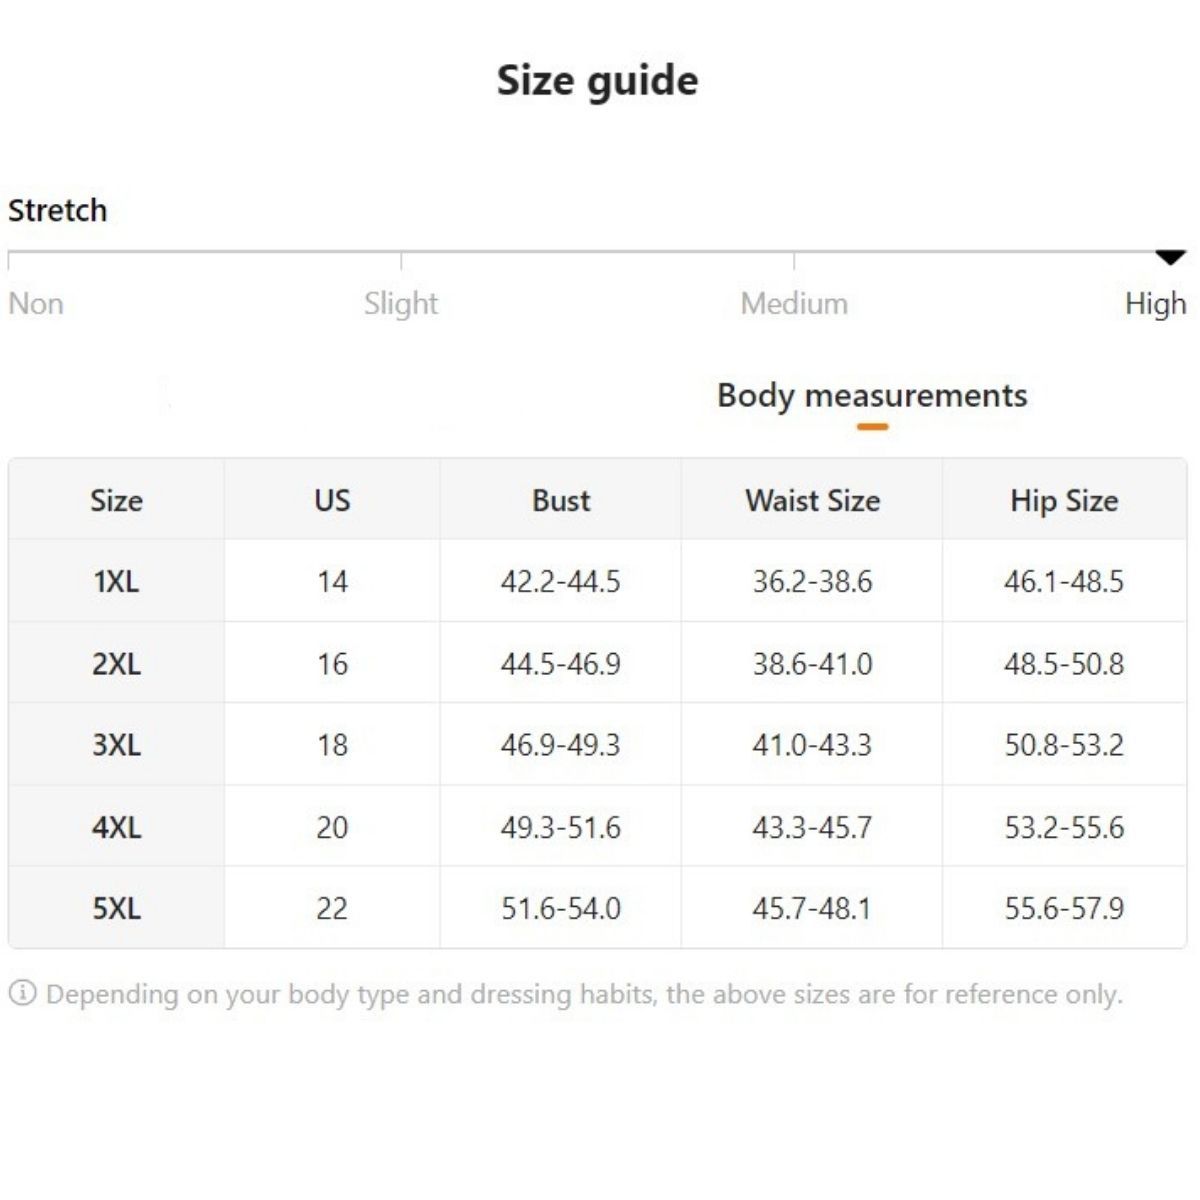Select the 2XL size row label

click(116, 663)
